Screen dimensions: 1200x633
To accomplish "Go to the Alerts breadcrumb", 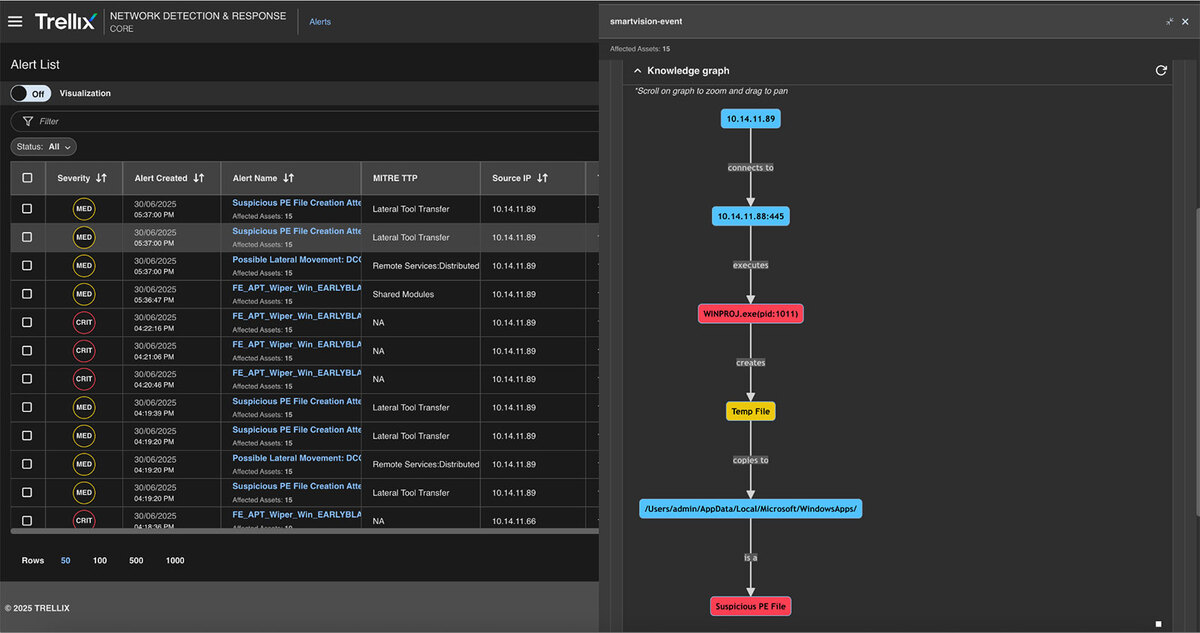I will click(320, 21).
